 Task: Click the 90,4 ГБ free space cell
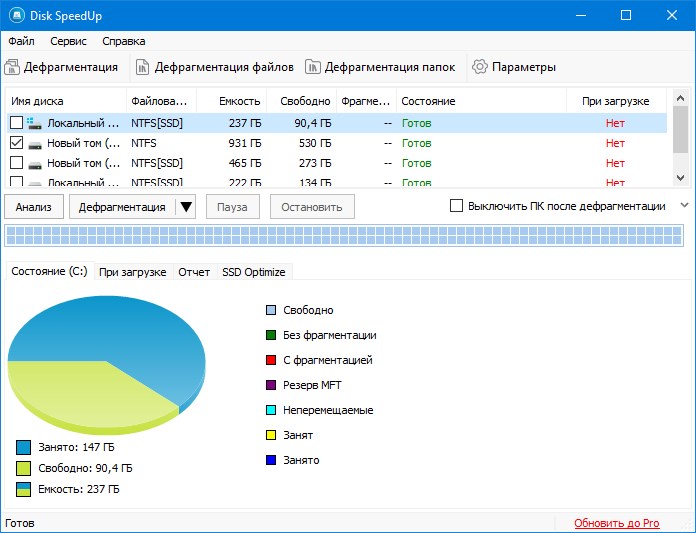(313, 123)
